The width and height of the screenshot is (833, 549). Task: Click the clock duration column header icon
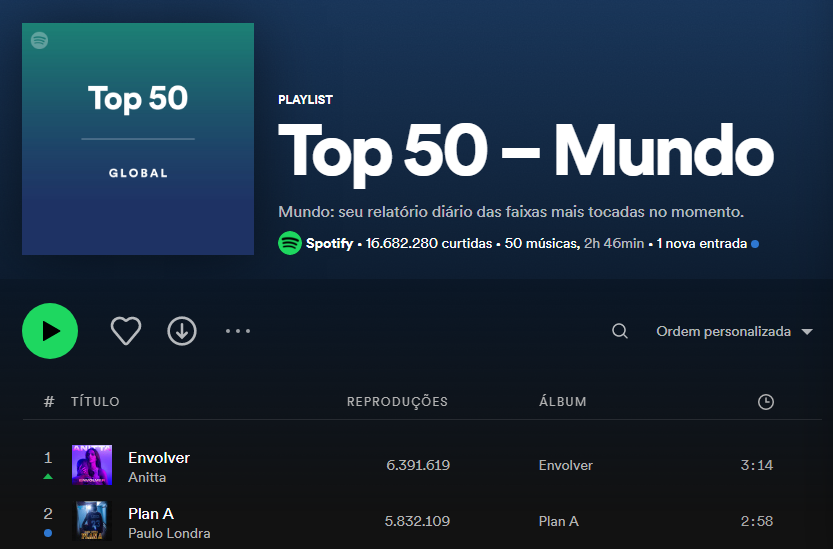tap(766, 402)
